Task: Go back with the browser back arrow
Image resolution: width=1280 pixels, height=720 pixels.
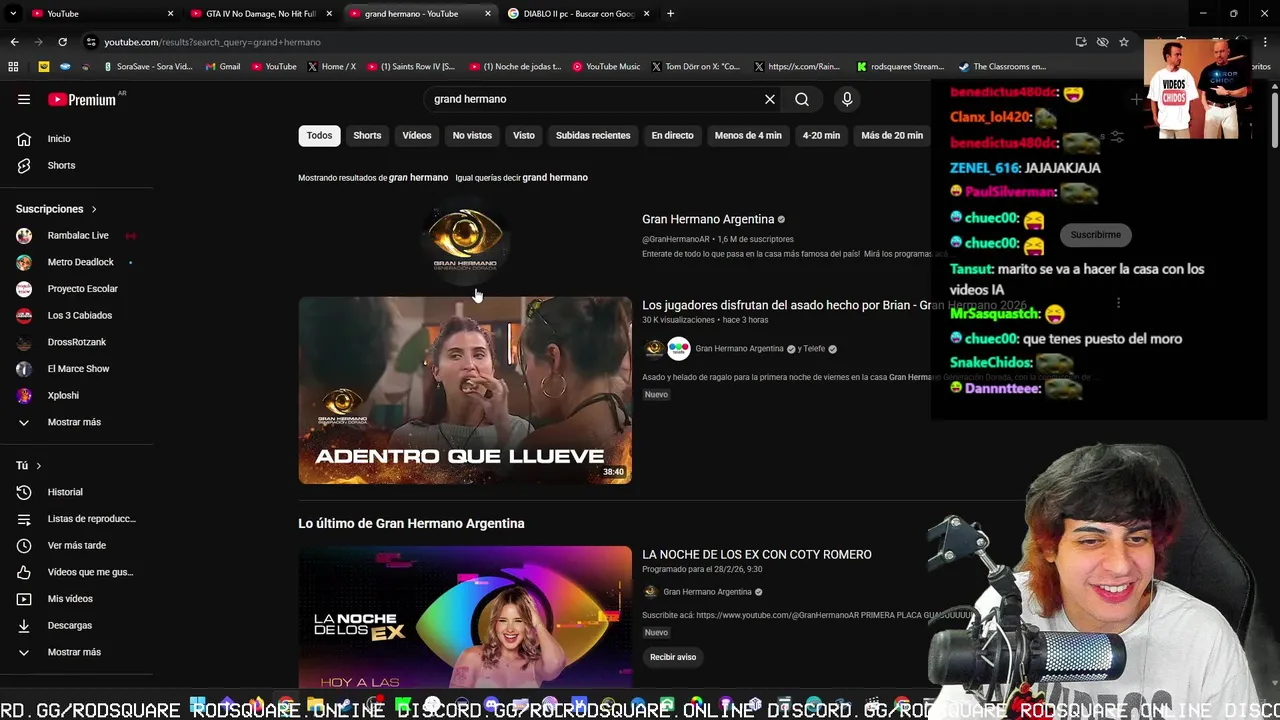Action: (14, 42)
